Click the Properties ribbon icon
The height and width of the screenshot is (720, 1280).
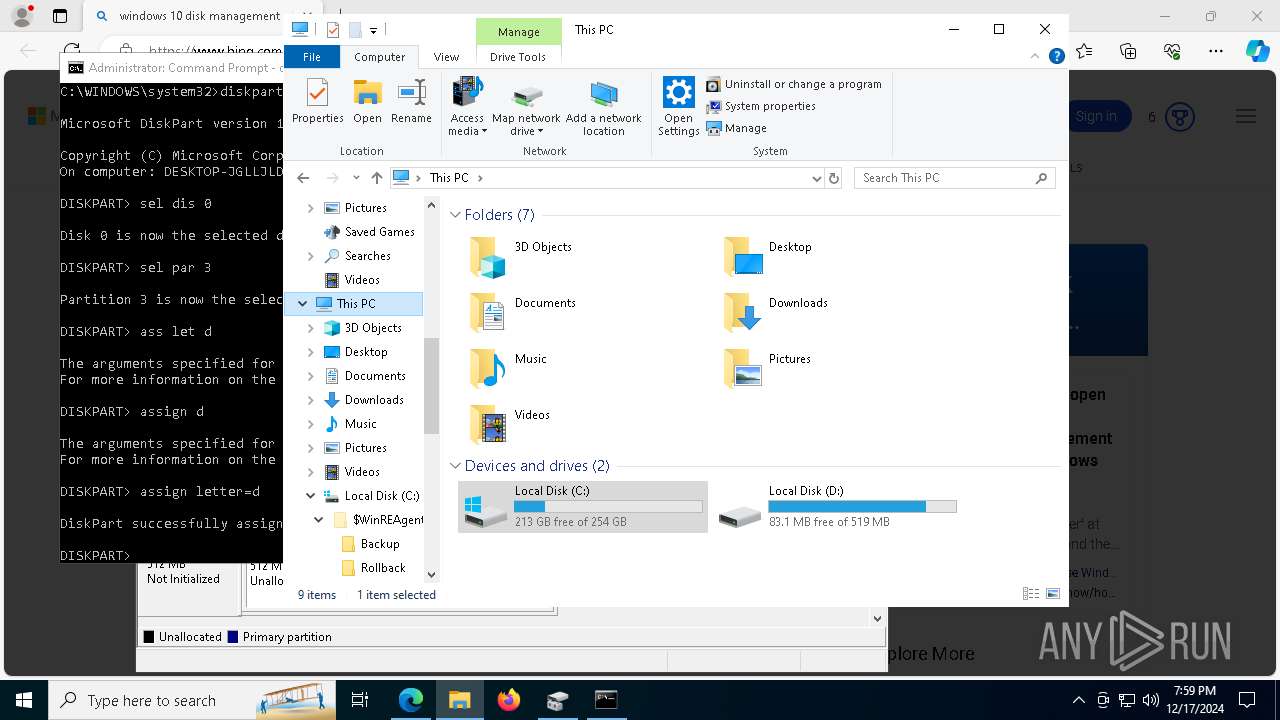318,100
